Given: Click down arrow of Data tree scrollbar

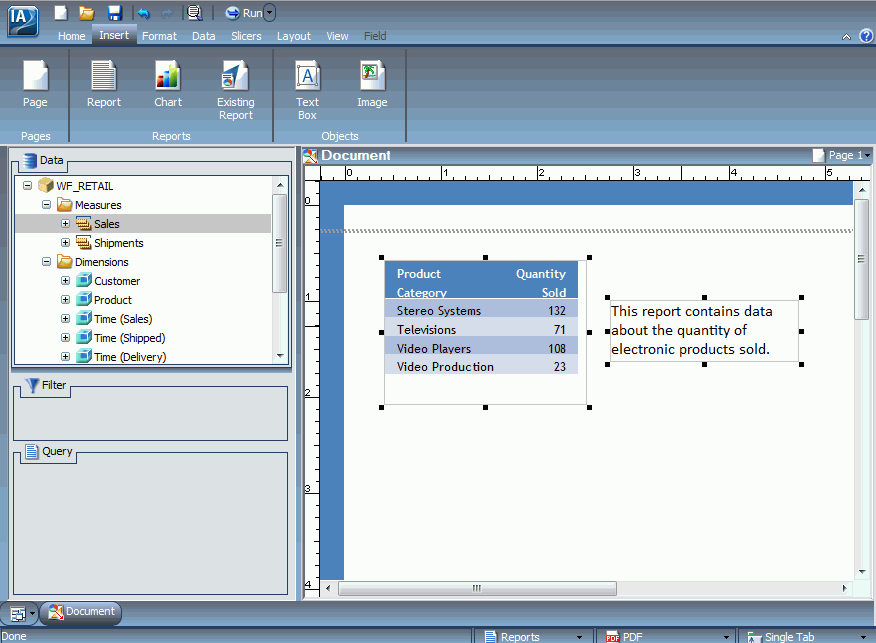Looking at the screenshot, I should coord(280,356).
